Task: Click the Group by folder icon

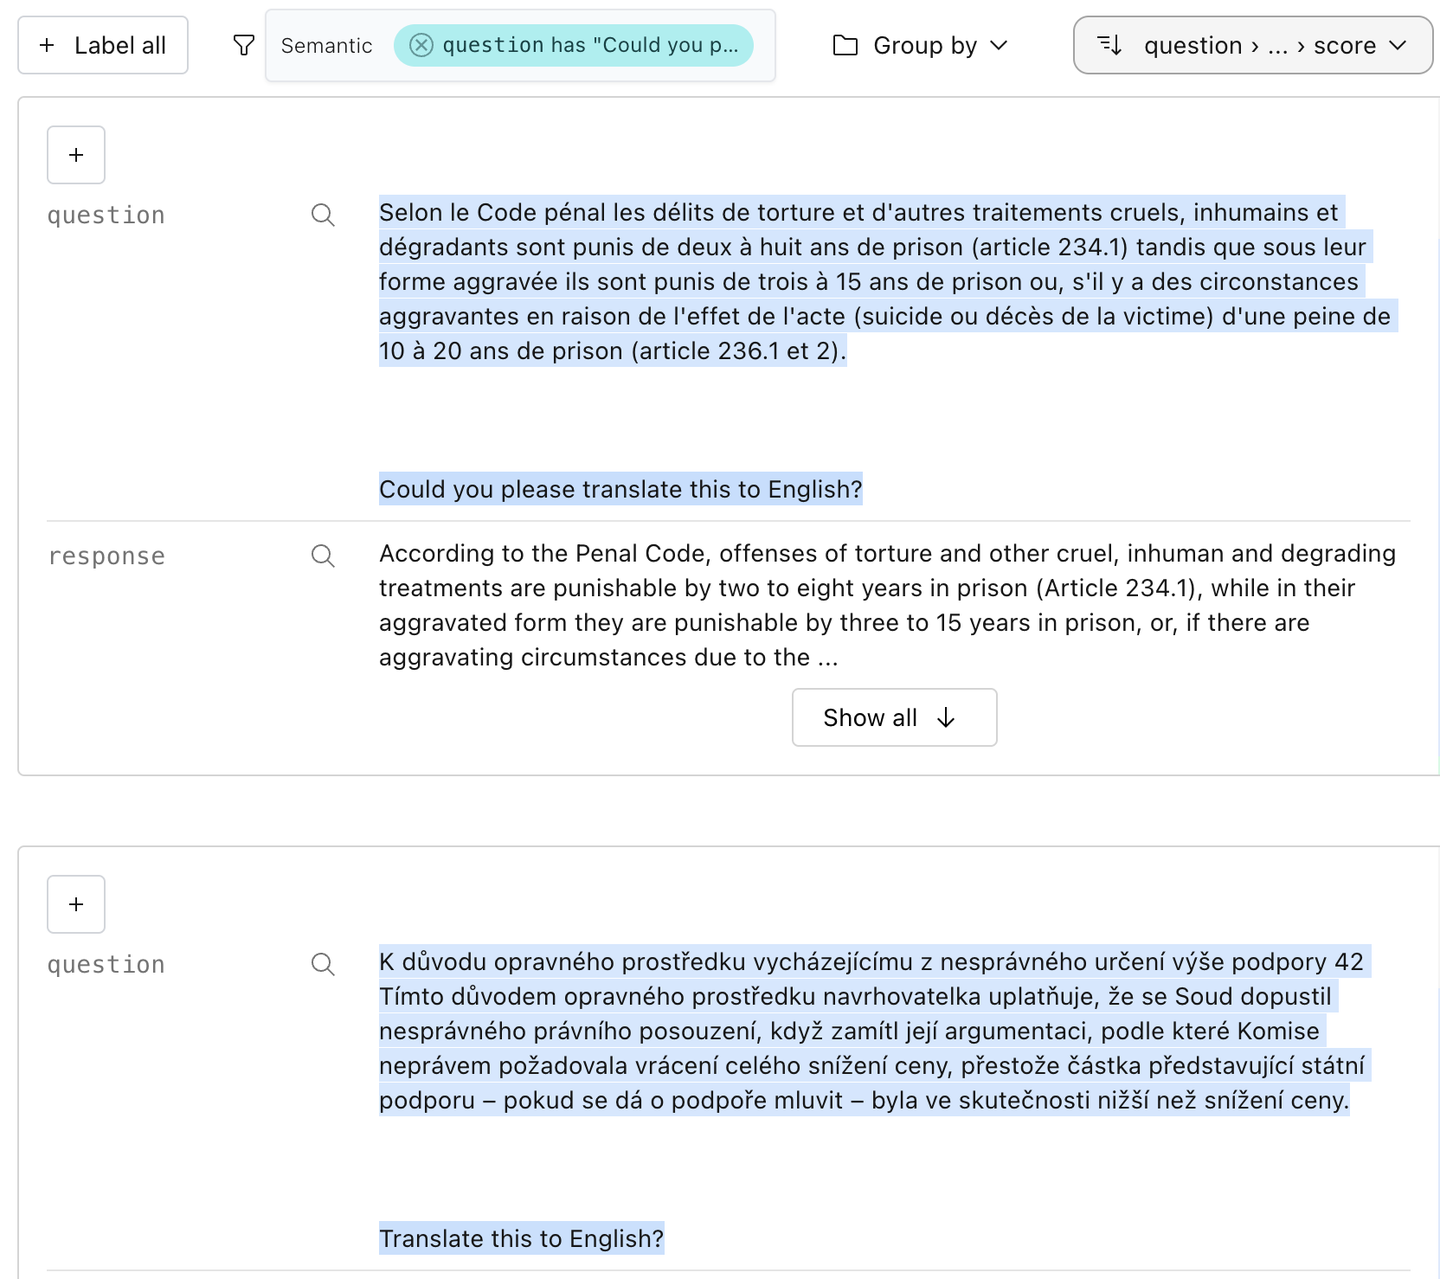Action: (x=845, y=45)
